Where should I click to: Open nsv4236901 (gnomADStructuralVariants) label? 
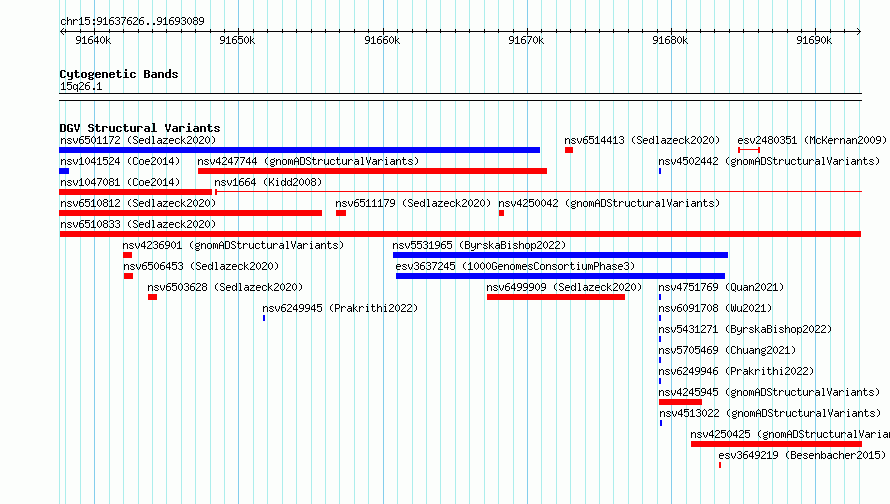[233, 245]
